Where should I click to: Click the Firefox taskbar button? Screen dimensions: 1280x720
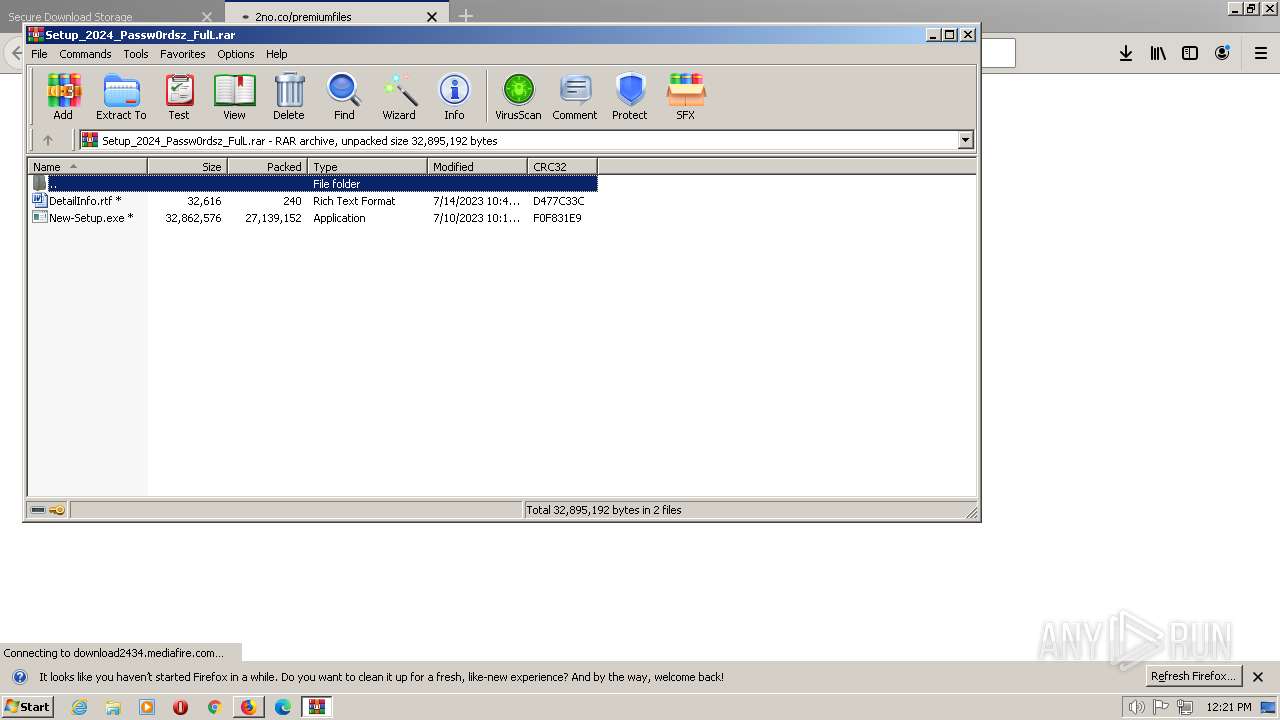[248, 707]
